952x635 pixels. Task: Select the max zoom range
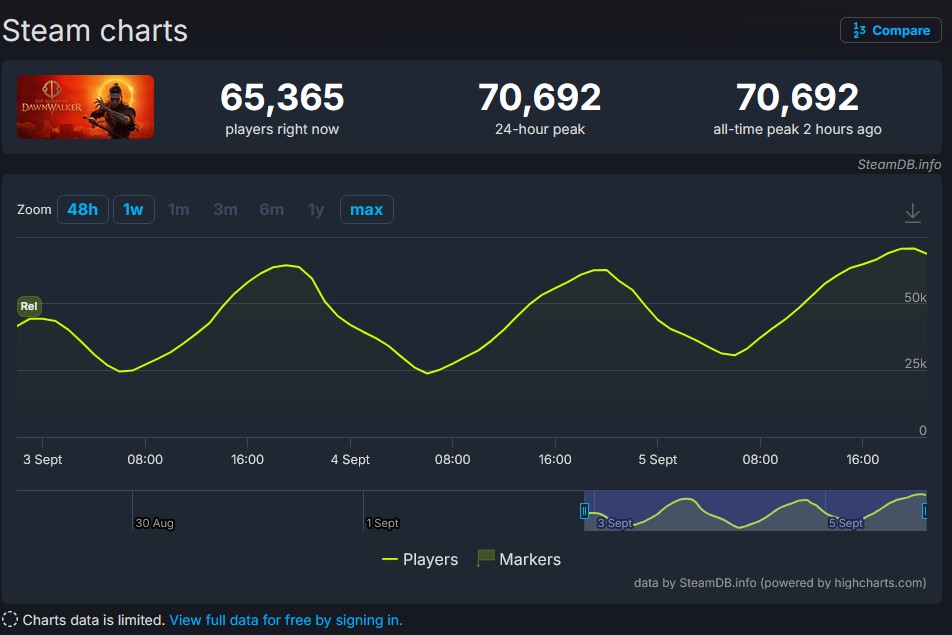click(367, 209)
